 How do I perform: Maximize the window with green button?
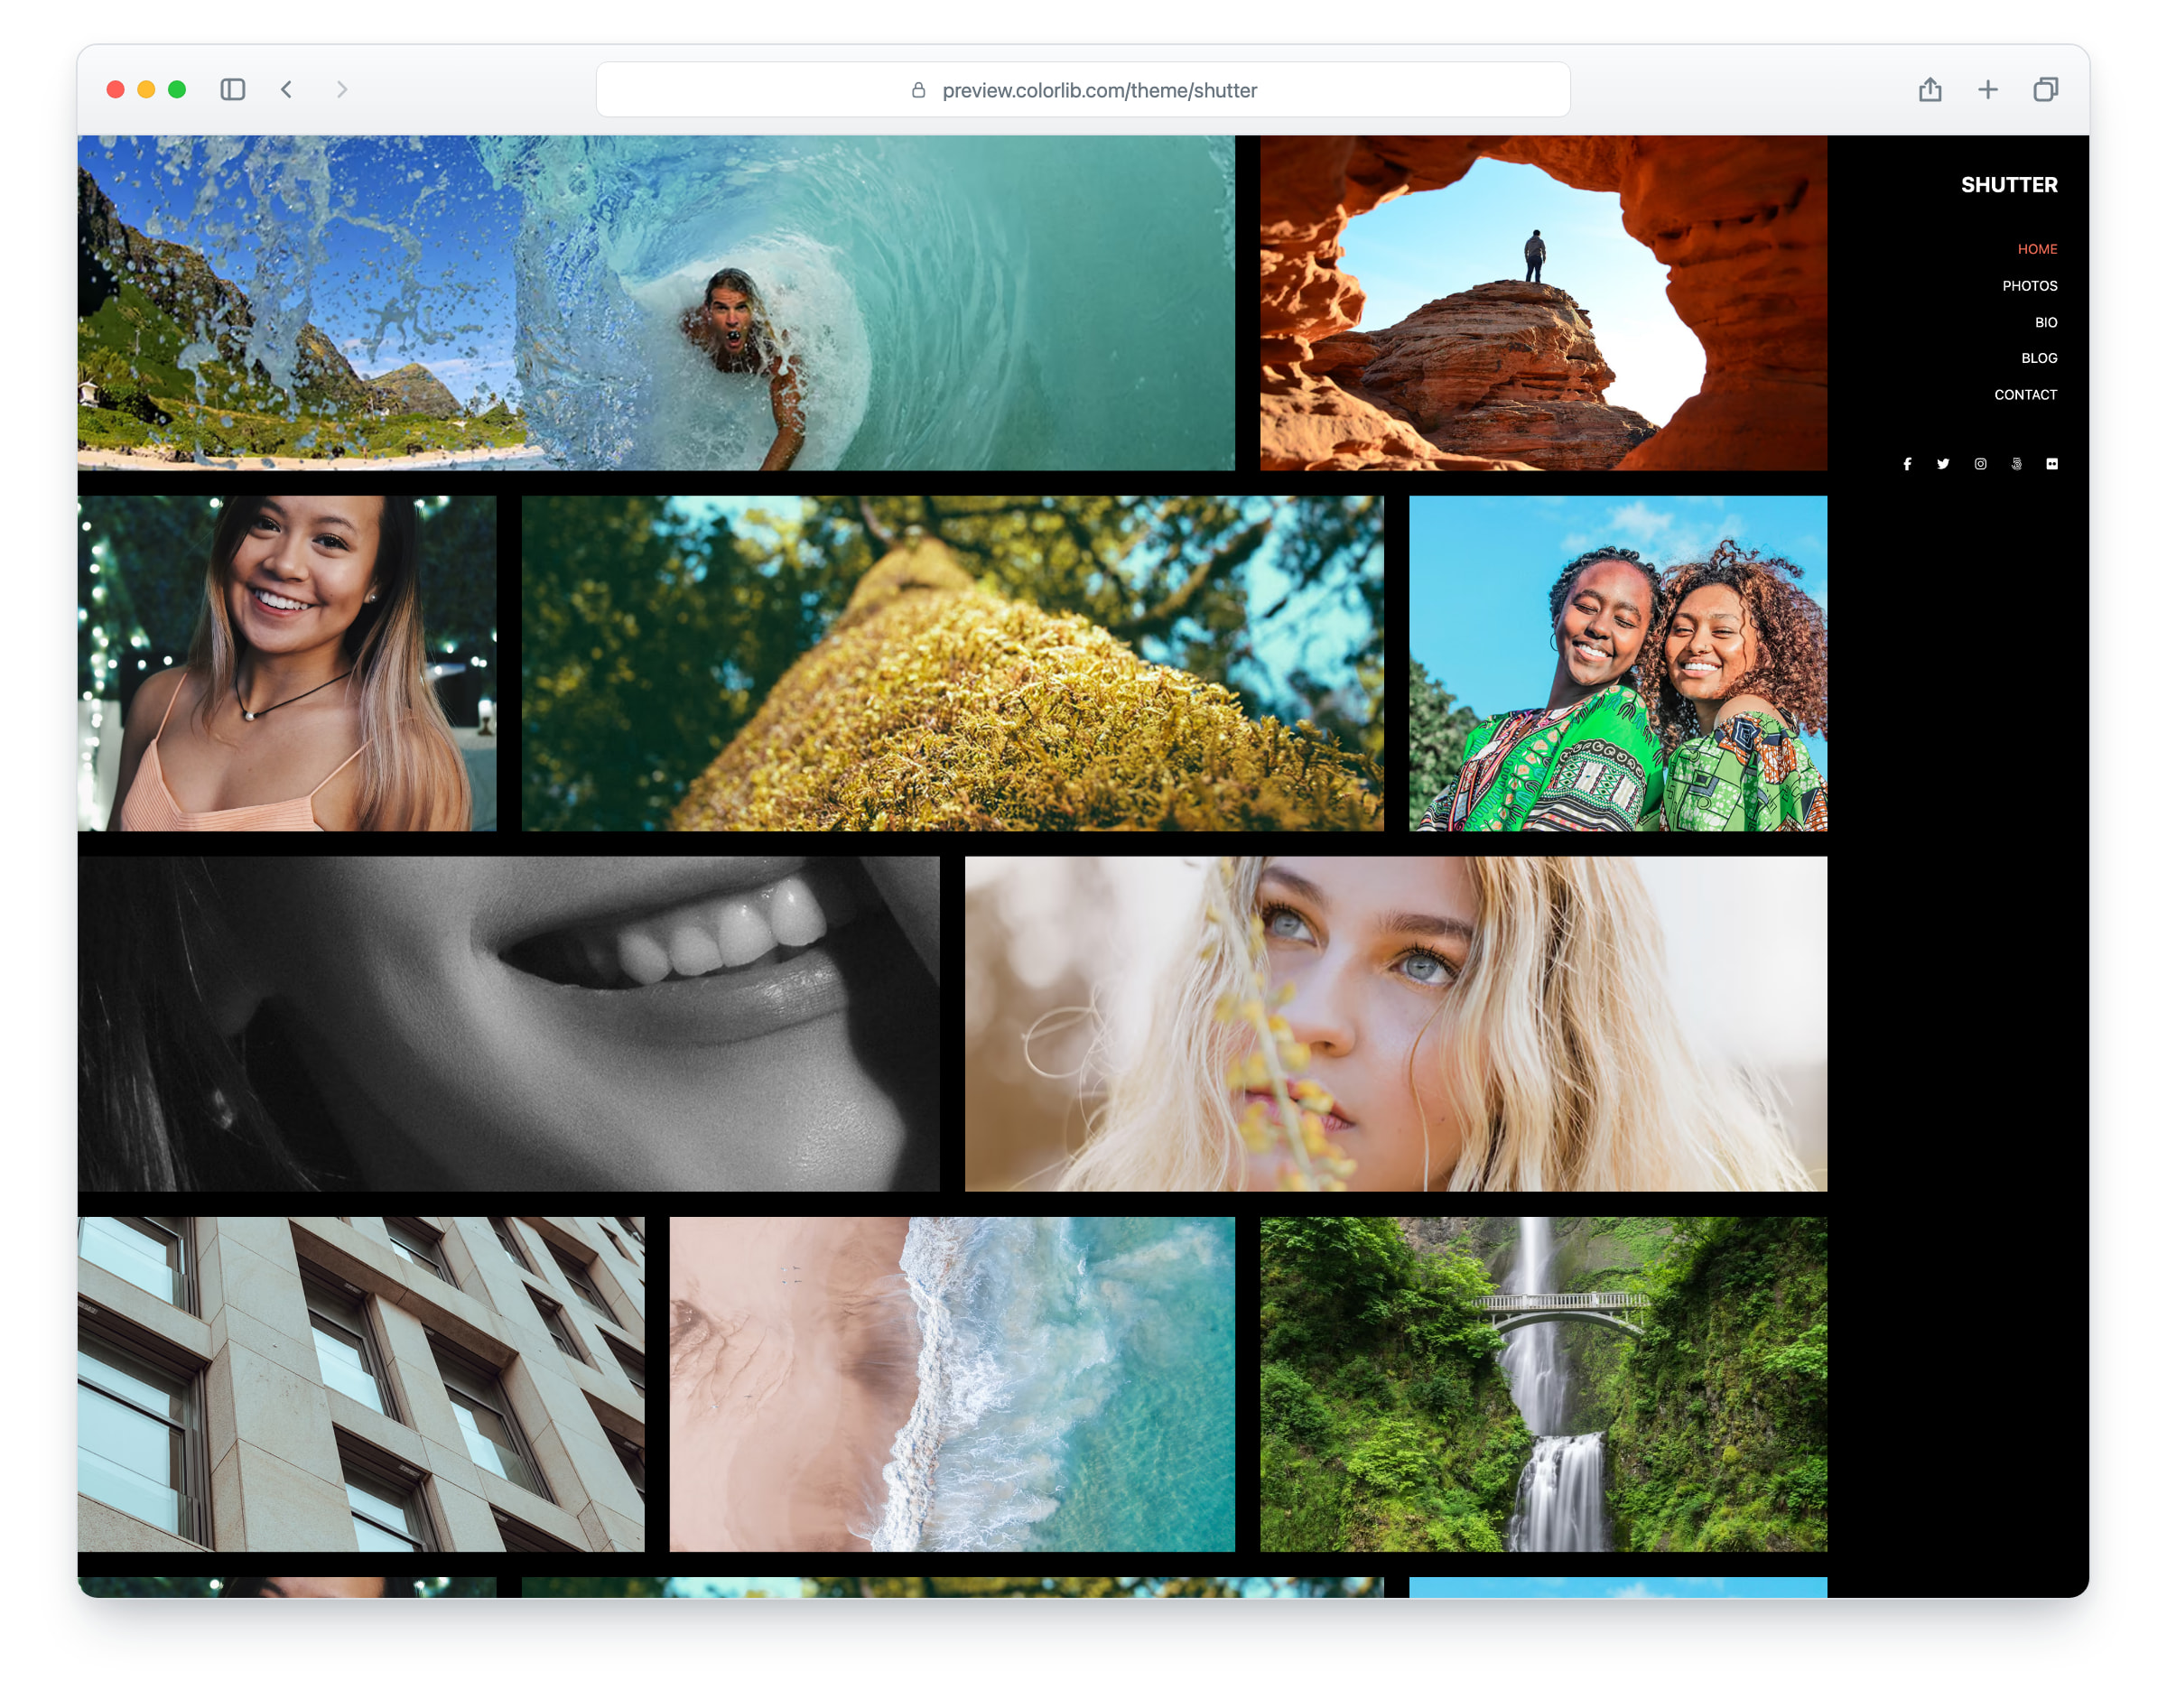click(177, 90)
